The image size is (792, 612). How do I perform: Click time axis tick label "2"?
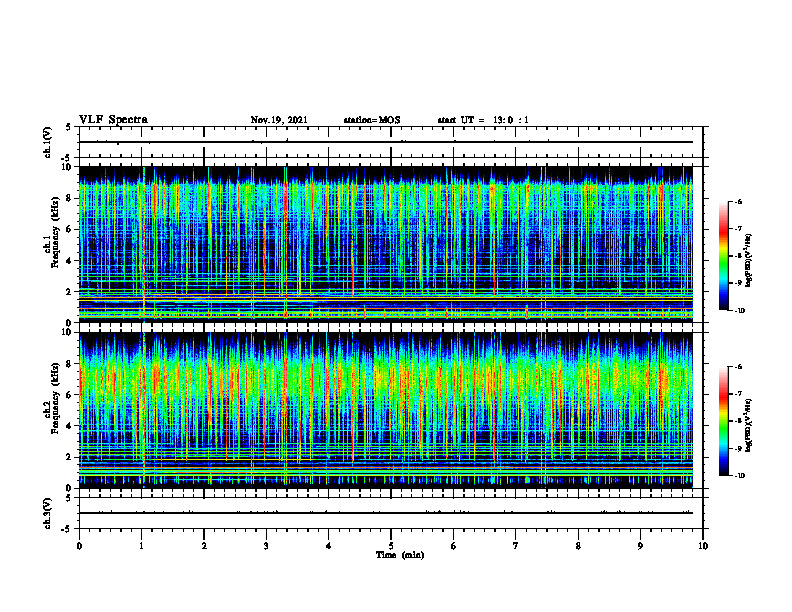[x=204, y=546]
